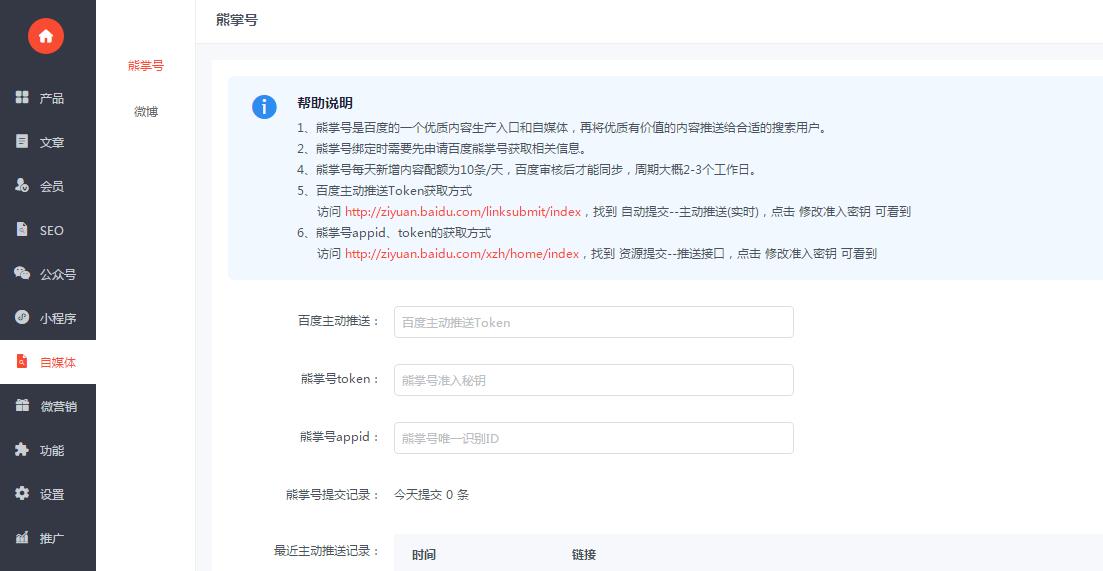Open the 产品 menu item
The image size is (1103, 571).
click(51, 98)
